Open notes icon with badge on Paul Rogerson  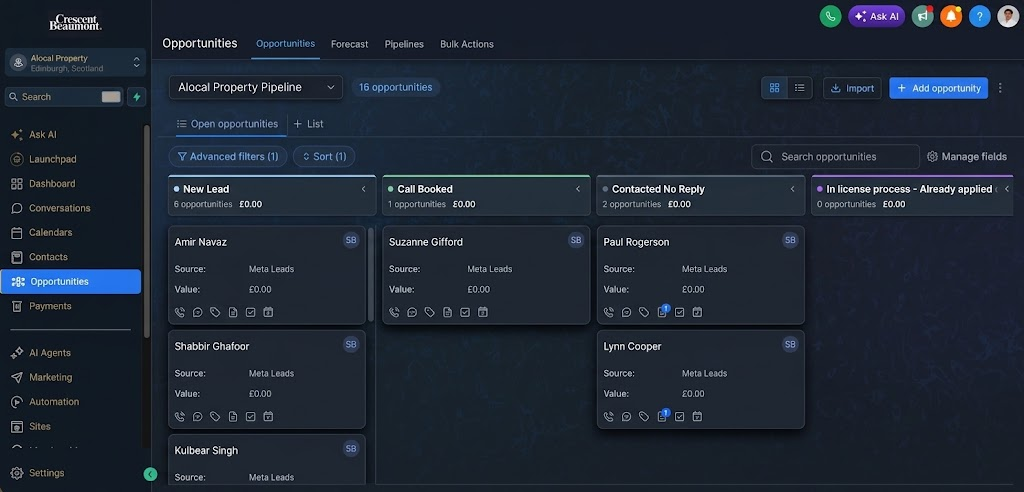(662, 312)
